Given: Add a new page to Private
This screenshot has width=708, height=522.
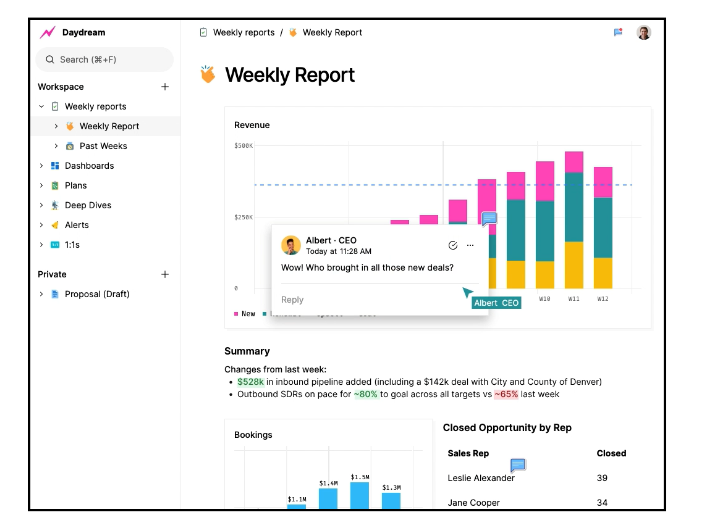Looking at the screenshot, I should pos(165,274).
